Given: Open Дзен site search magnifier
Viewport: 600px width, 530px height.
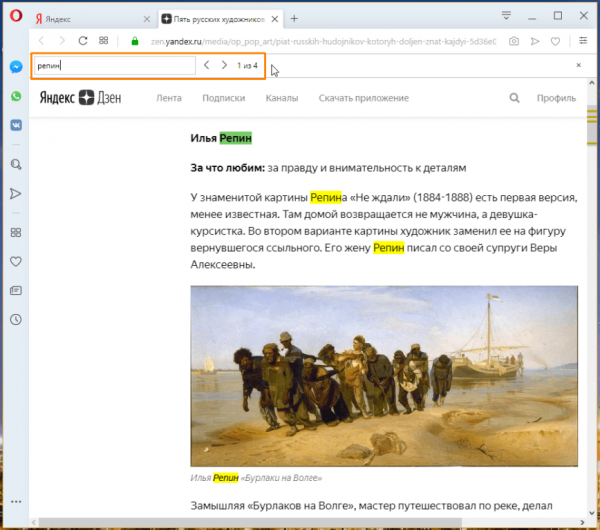Looking at the screenshot, I should pyautogui.click(x=514, y=98).
